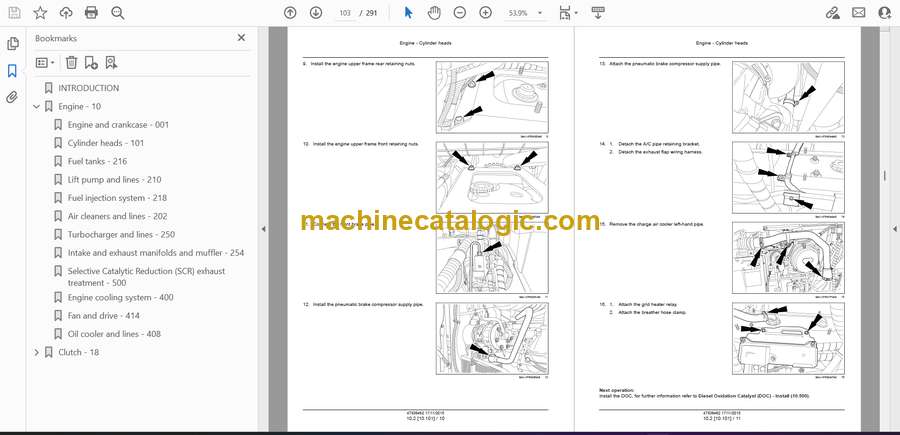
Task: Select the Engine - 10 bookmark
Action: click(x=79, y=106)
